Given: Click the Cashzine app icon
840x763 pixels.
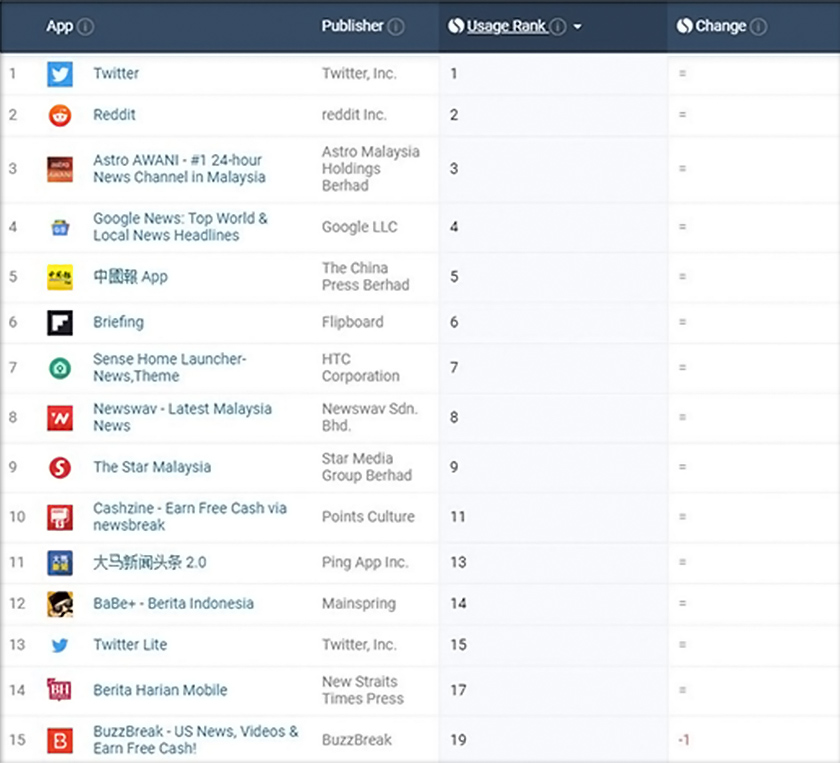Looking at the screenshot, I should coord(60,517).
